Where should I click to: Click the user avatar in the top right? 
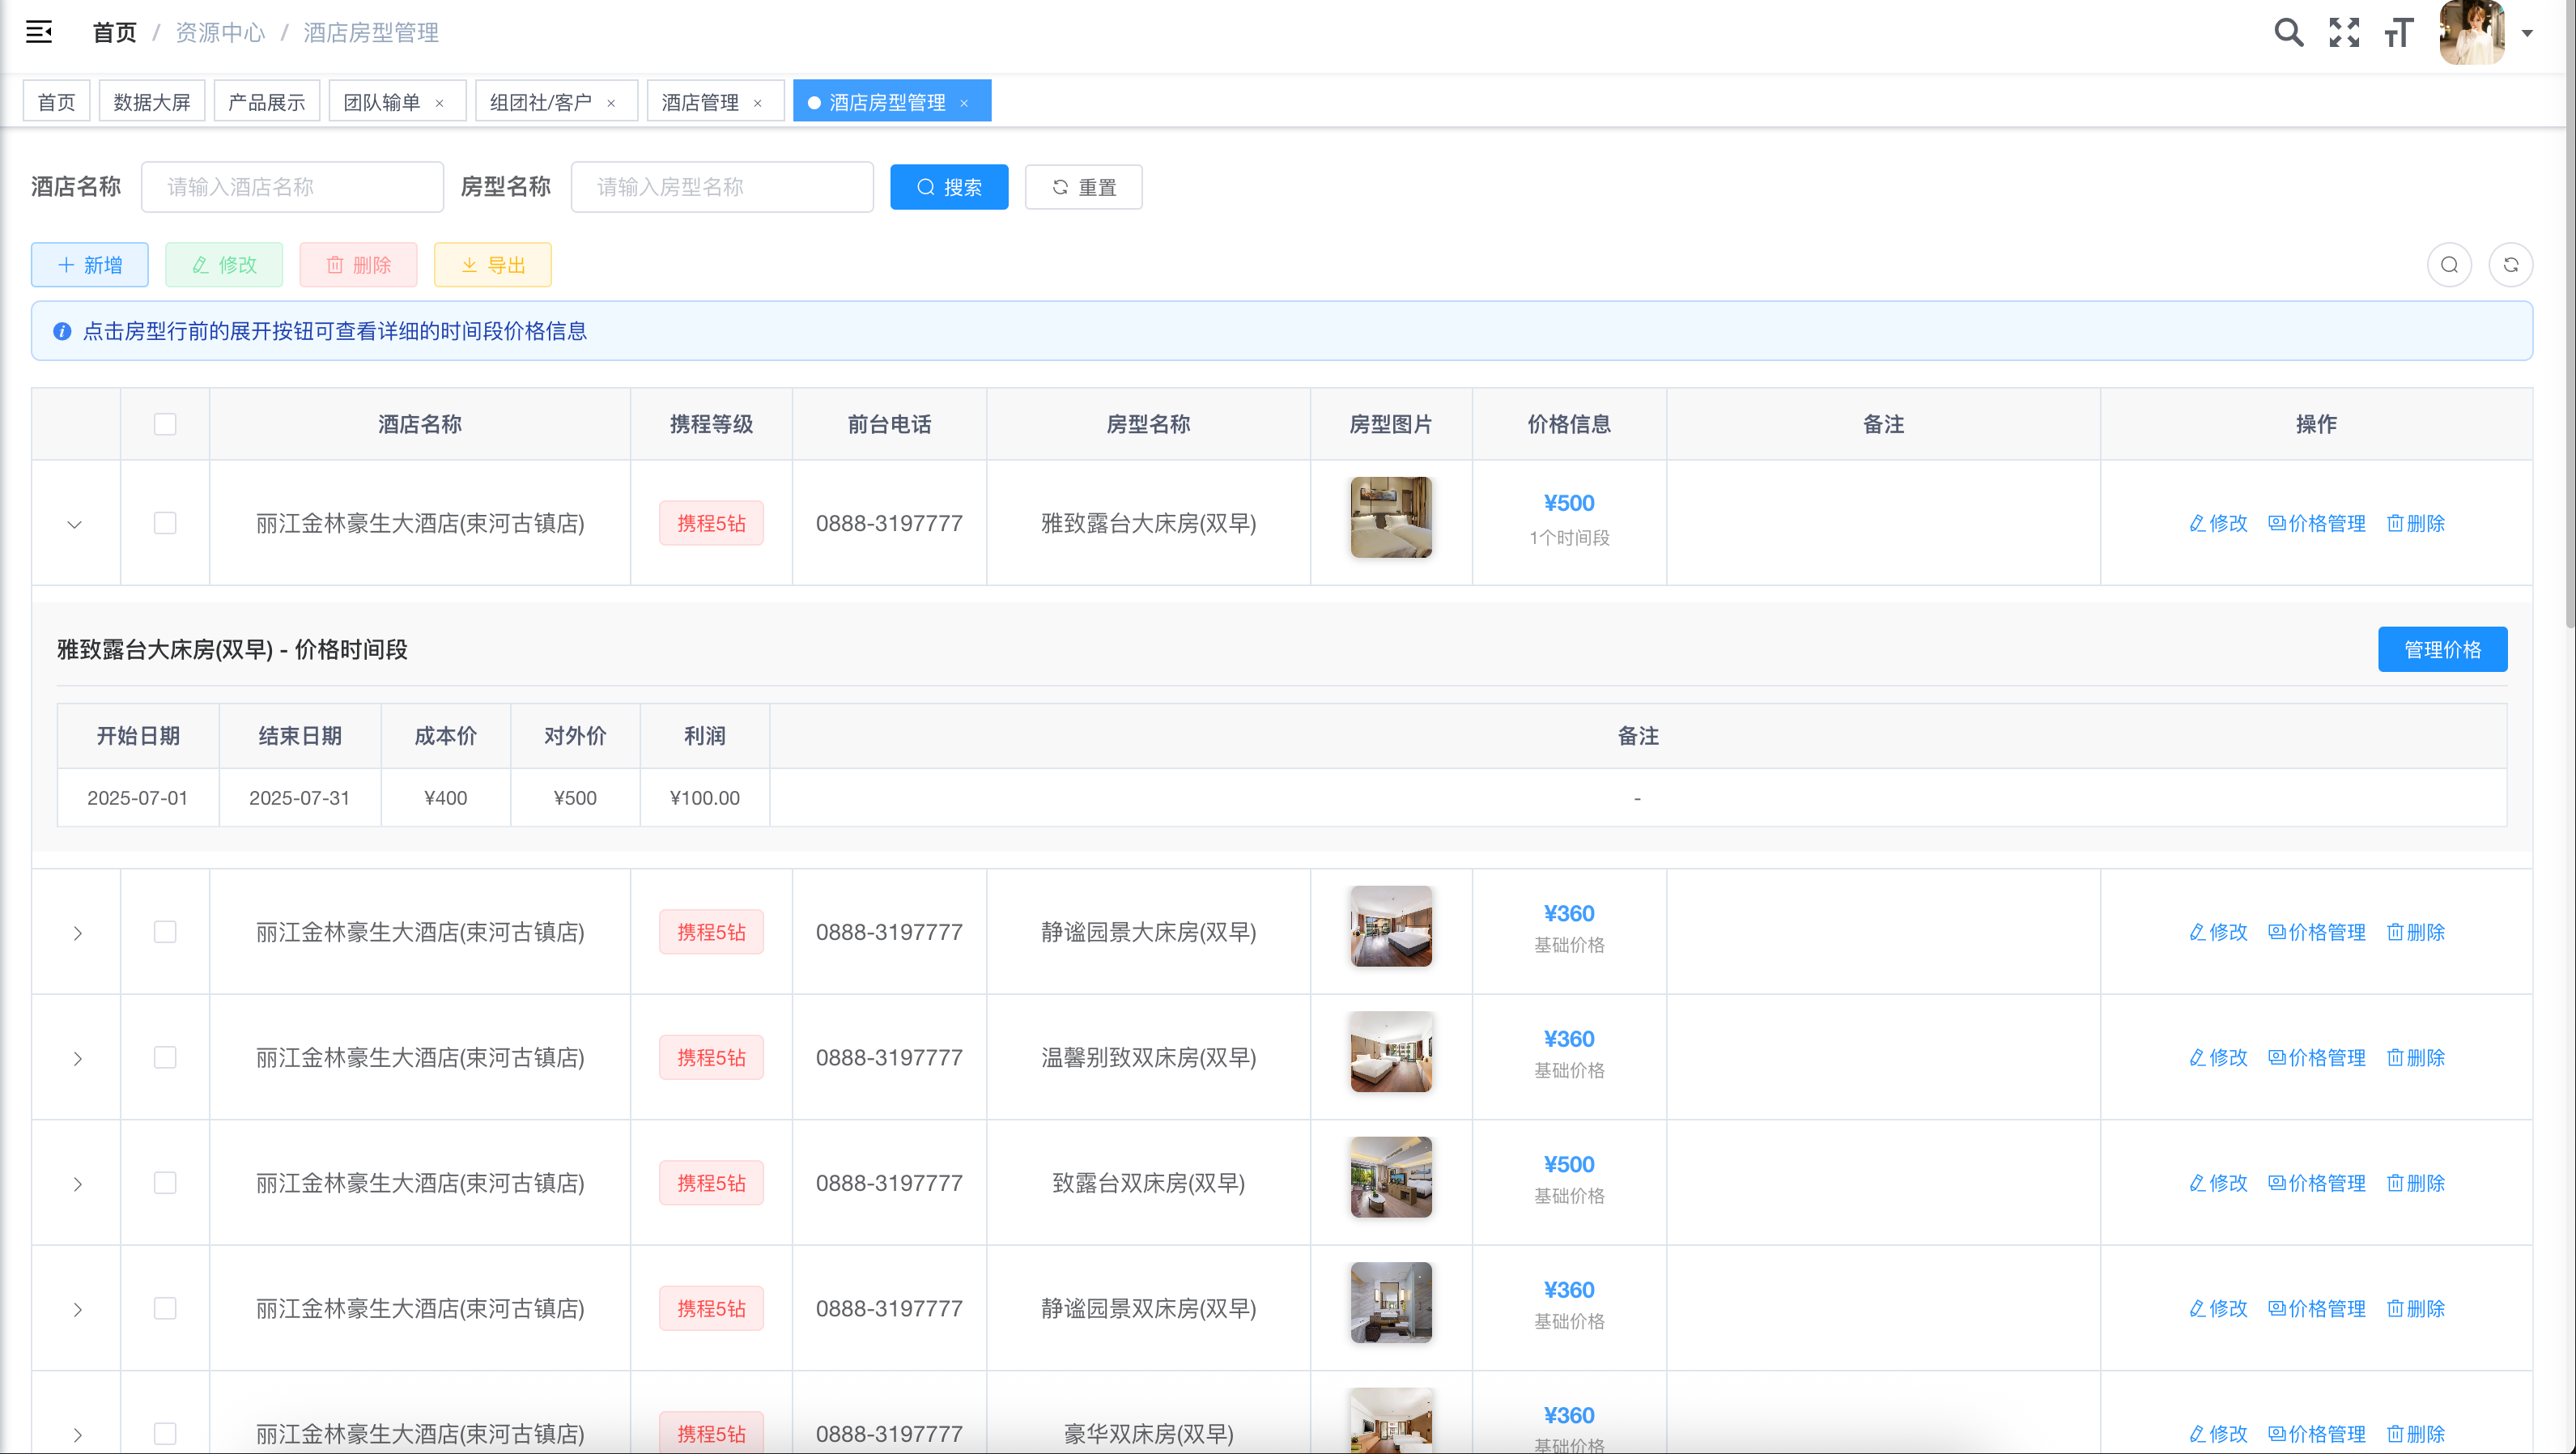(x=2471, y=32)
